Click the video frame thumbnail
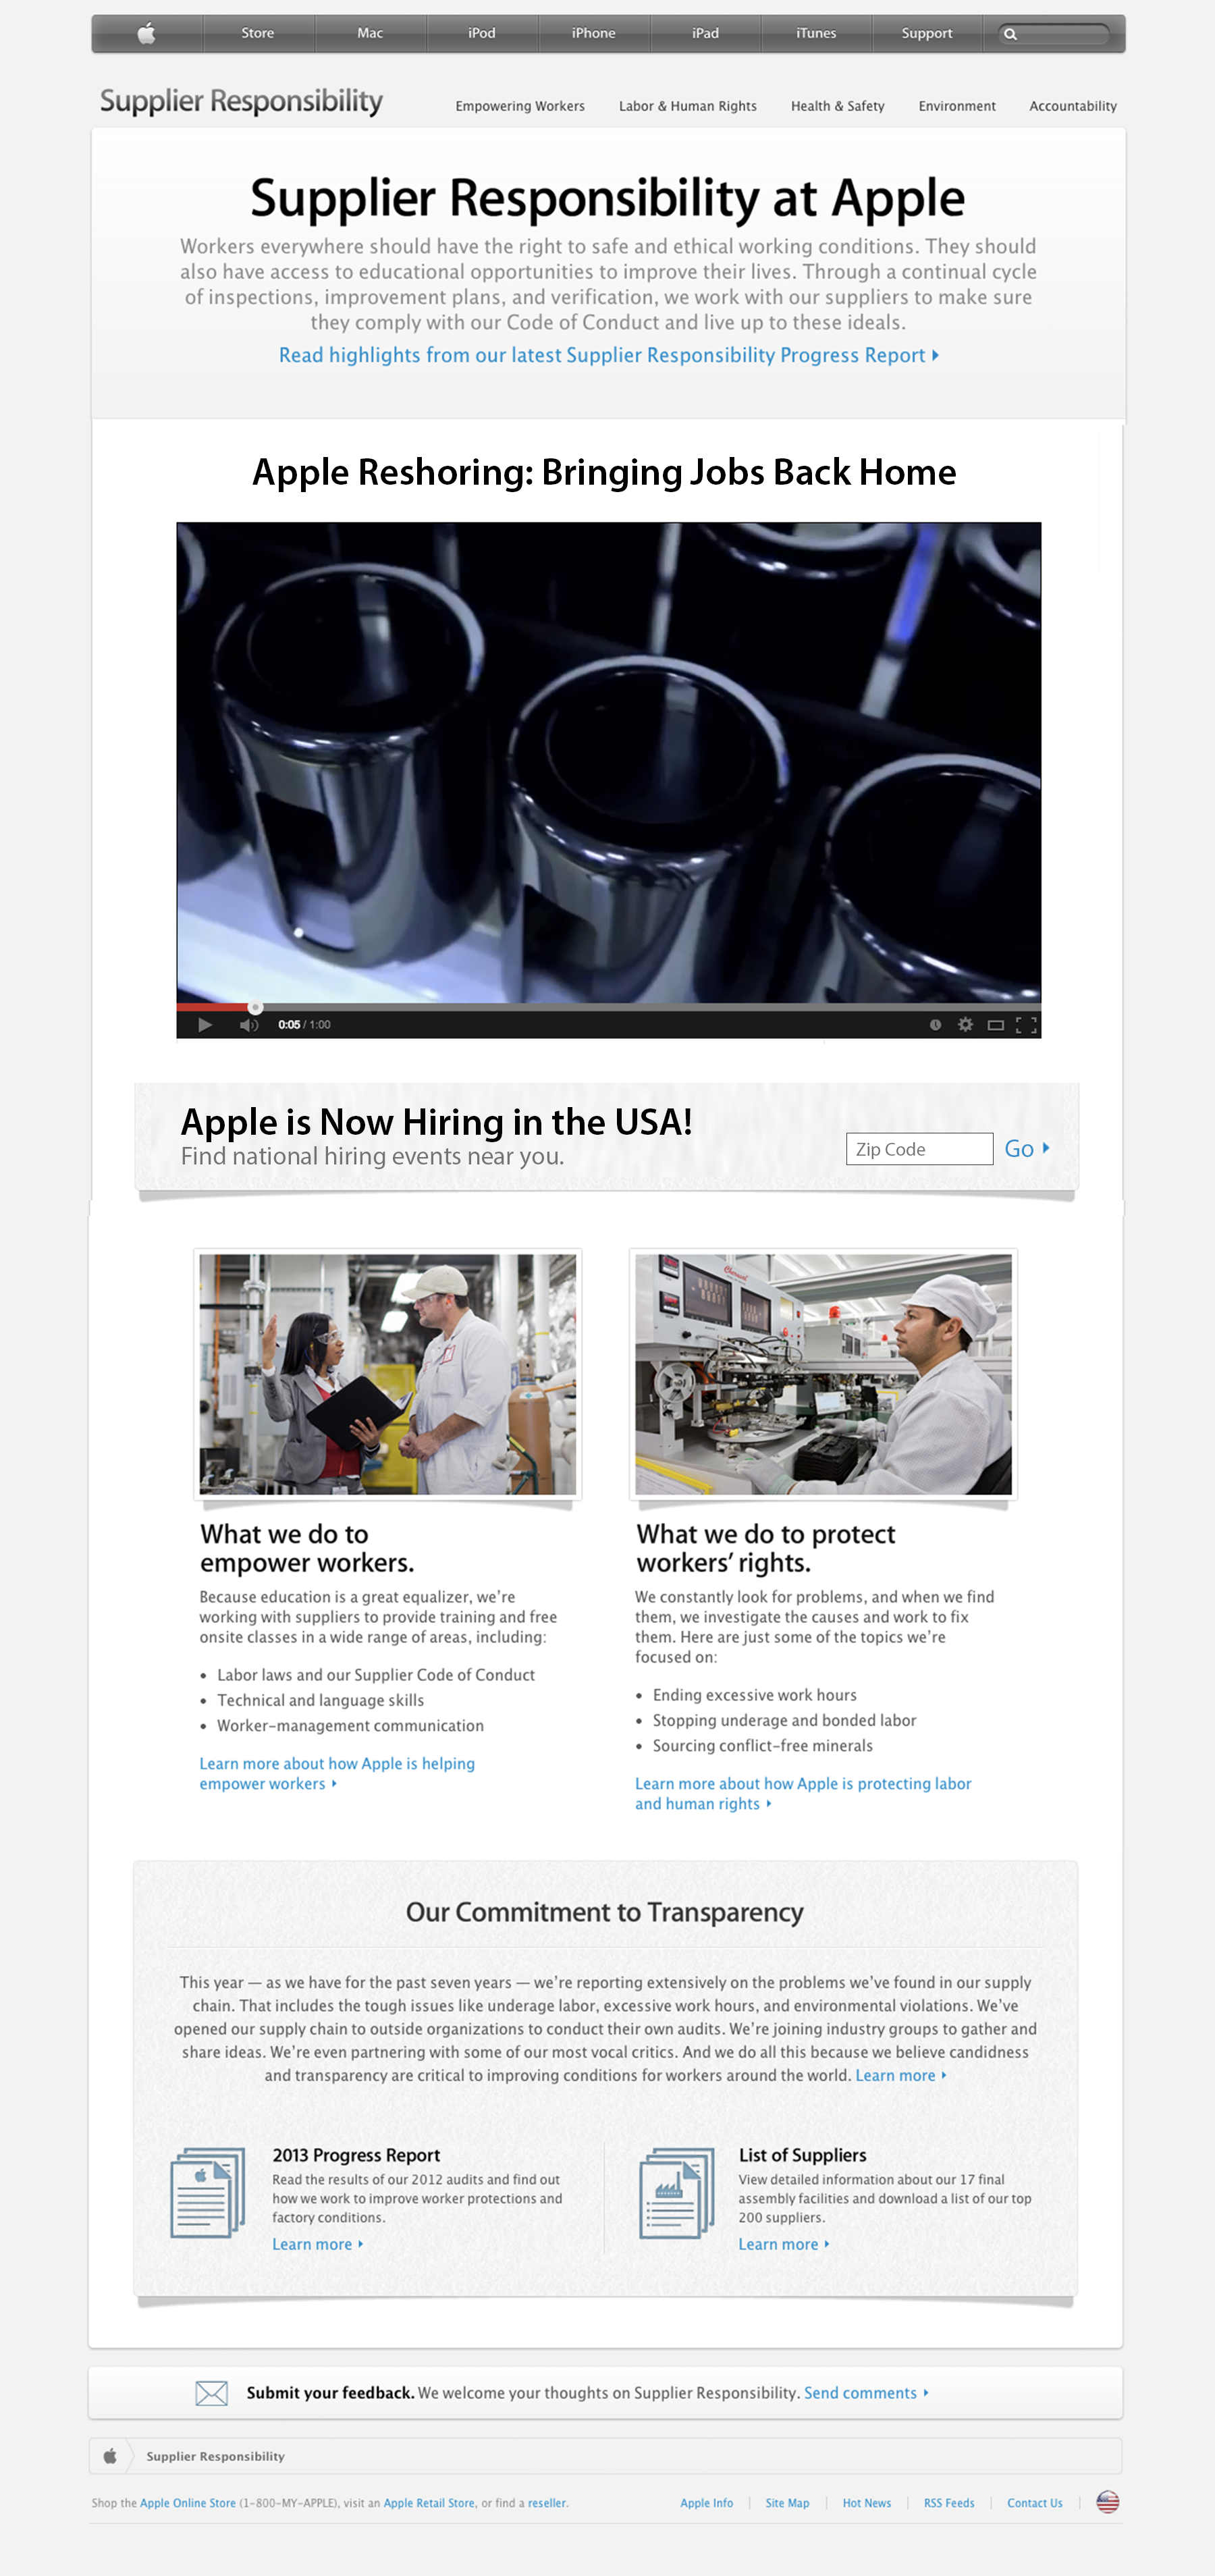The image size is (1215, 2576). [608, 762]
